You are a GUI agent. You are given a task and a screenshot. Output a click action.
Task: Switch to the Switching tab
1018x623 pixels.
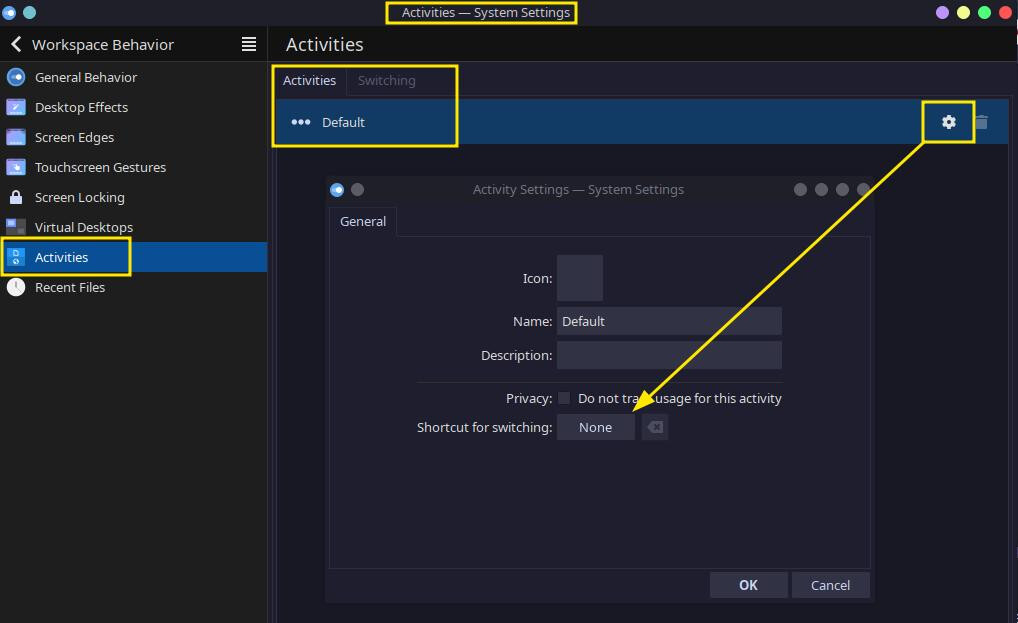pos(386,80)
